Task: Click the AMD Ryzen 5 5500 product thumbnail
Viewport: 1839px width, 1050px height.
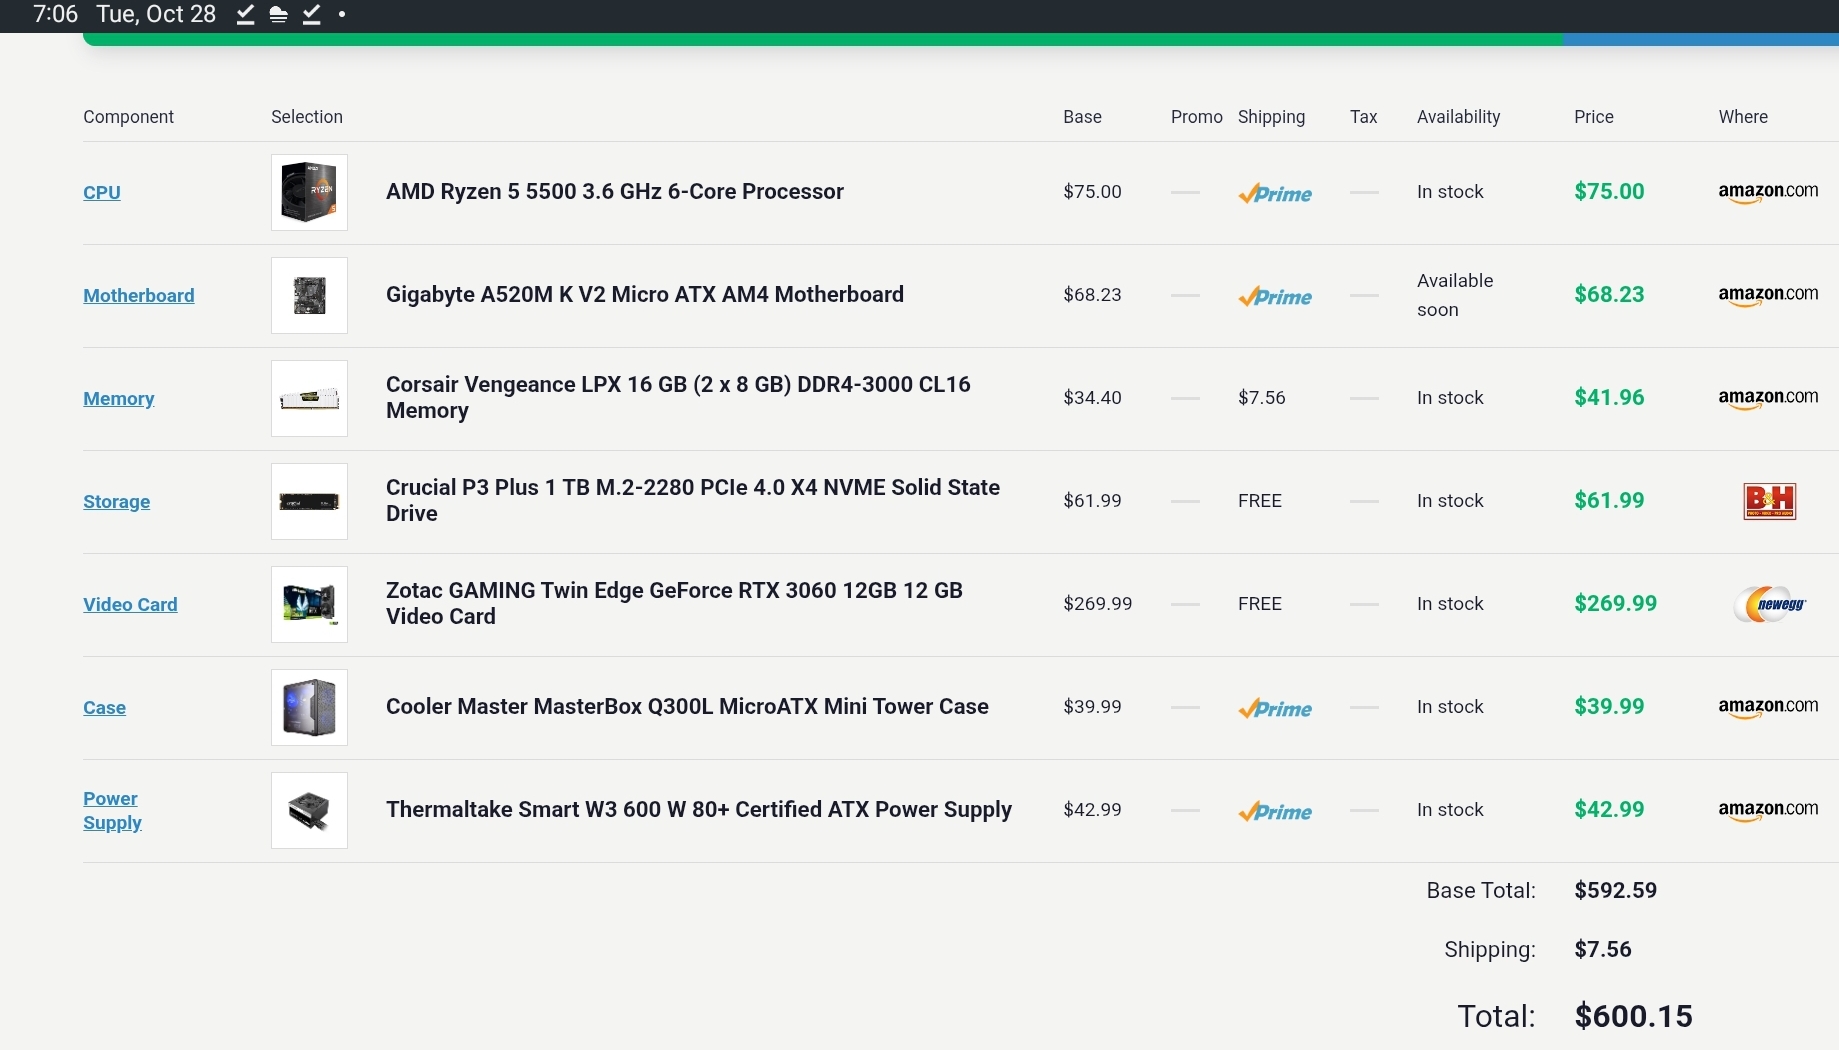Action: click(x=309, y=192)
